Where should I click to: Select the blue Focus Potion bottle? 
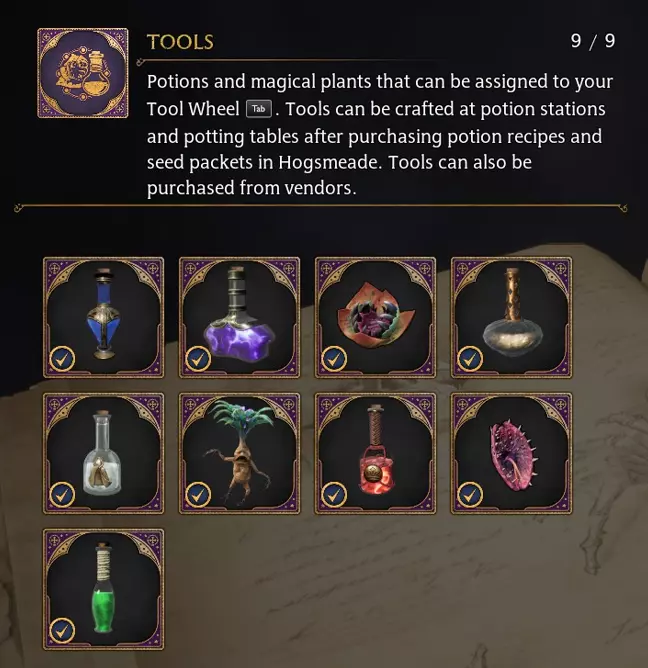click(104, 317)
